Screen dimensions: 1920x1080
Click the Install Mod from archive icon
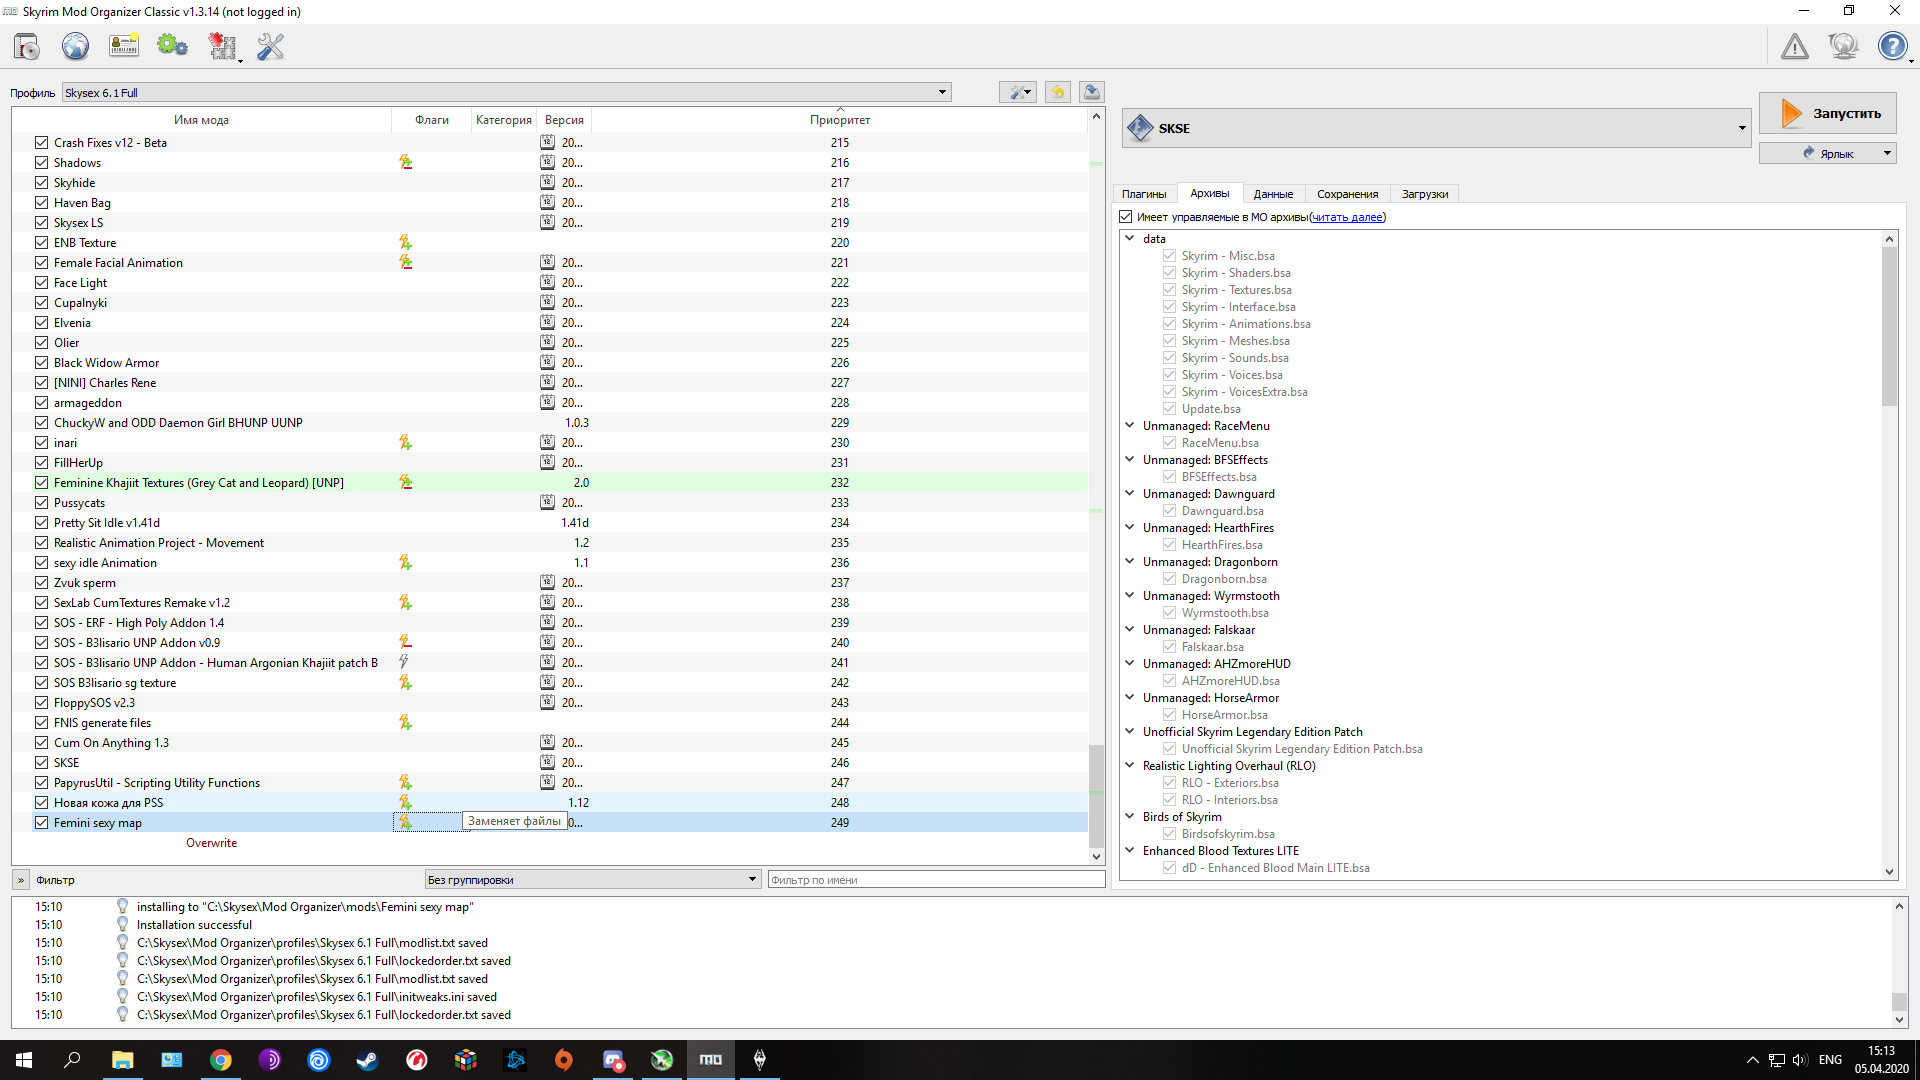tap(27, 46)
